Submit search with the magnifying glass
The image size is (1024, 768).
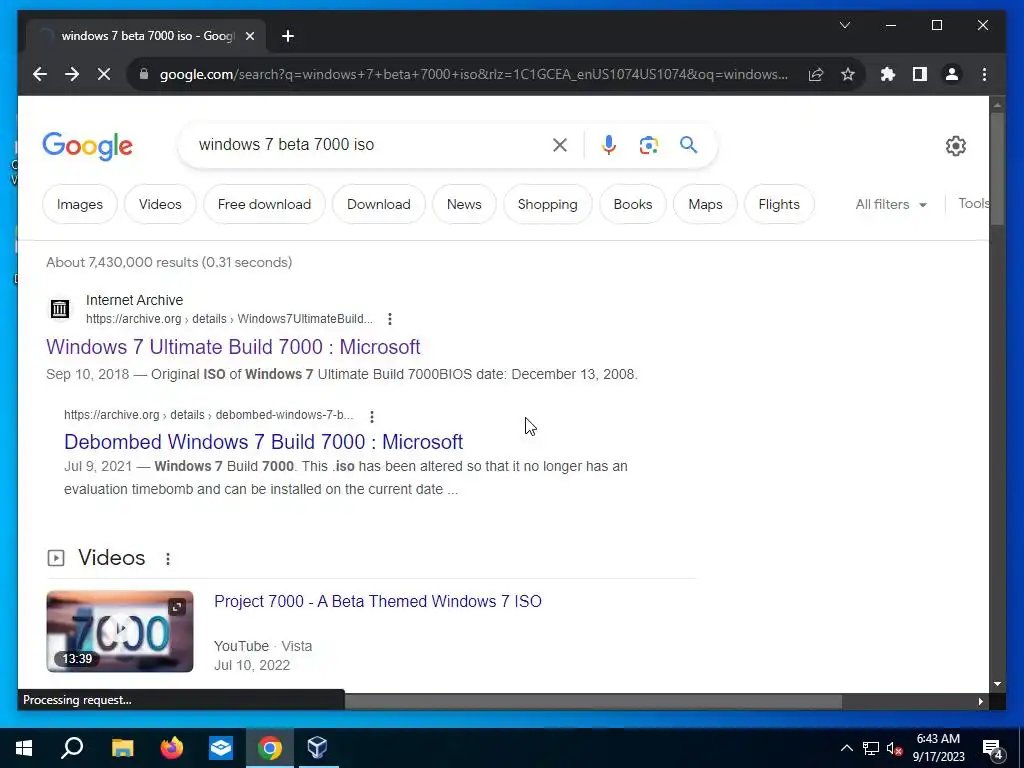point(688,144)
